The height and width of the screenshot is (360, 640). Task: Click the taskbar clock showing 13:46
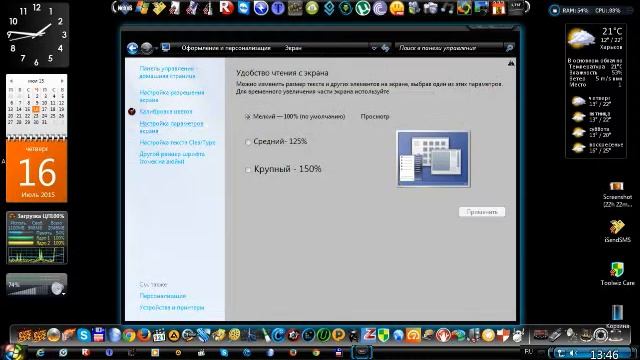[604, 354]
